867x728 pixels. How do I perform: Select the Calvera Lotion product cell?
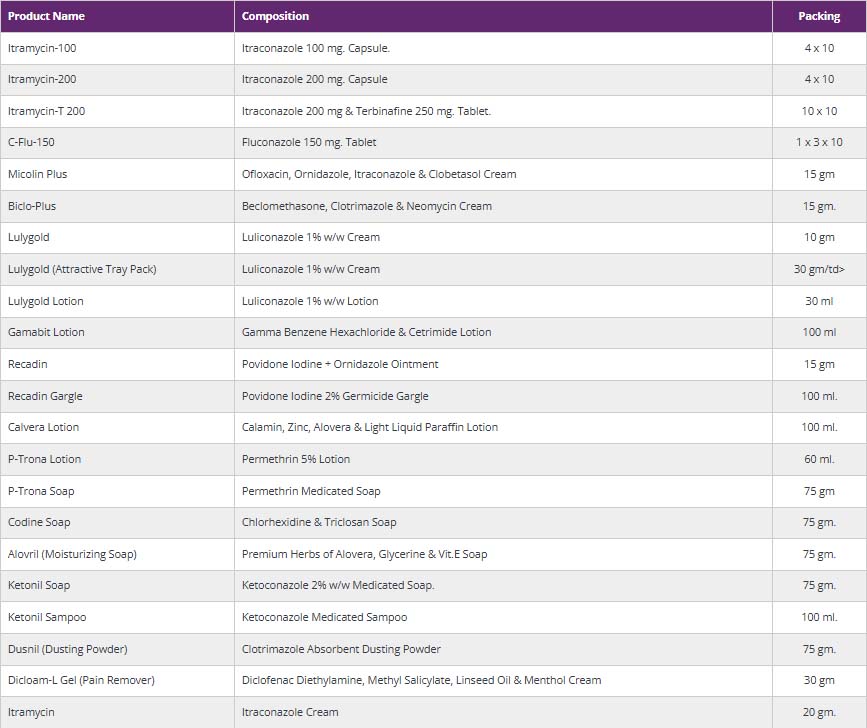tap(43, 427)
